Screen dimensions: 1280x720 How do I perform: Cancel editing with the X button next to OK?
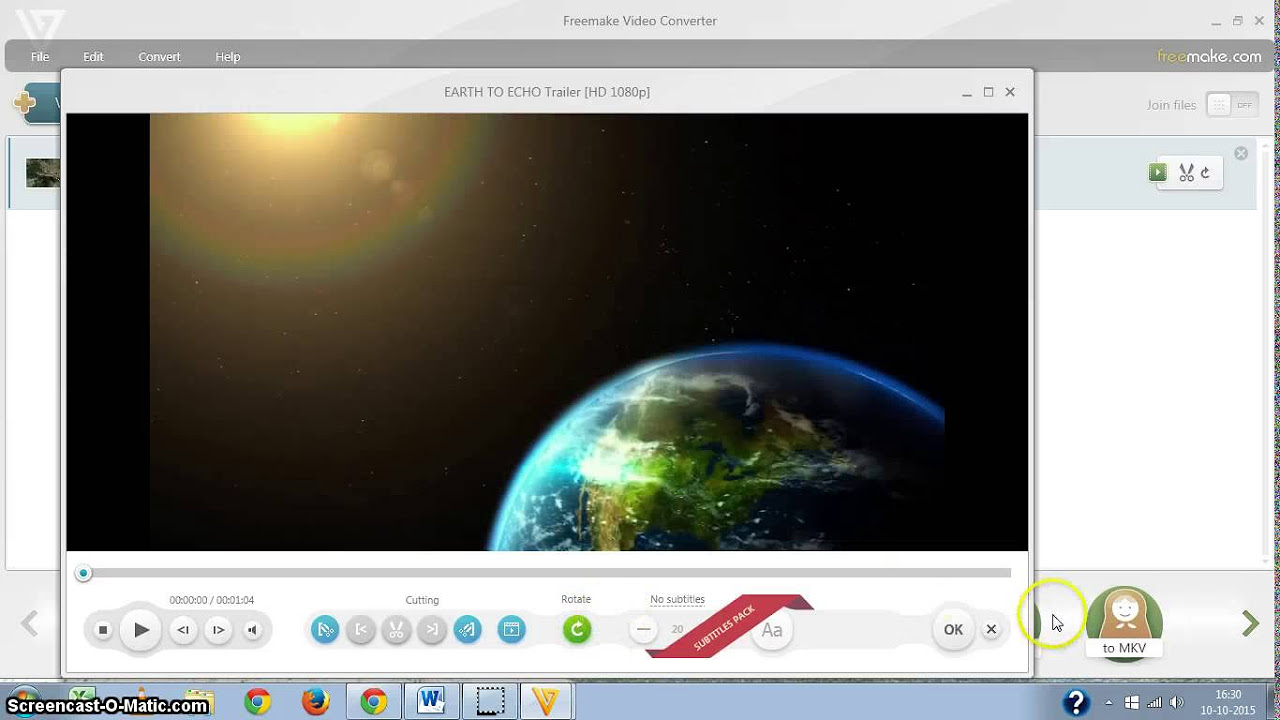point(991,629)
